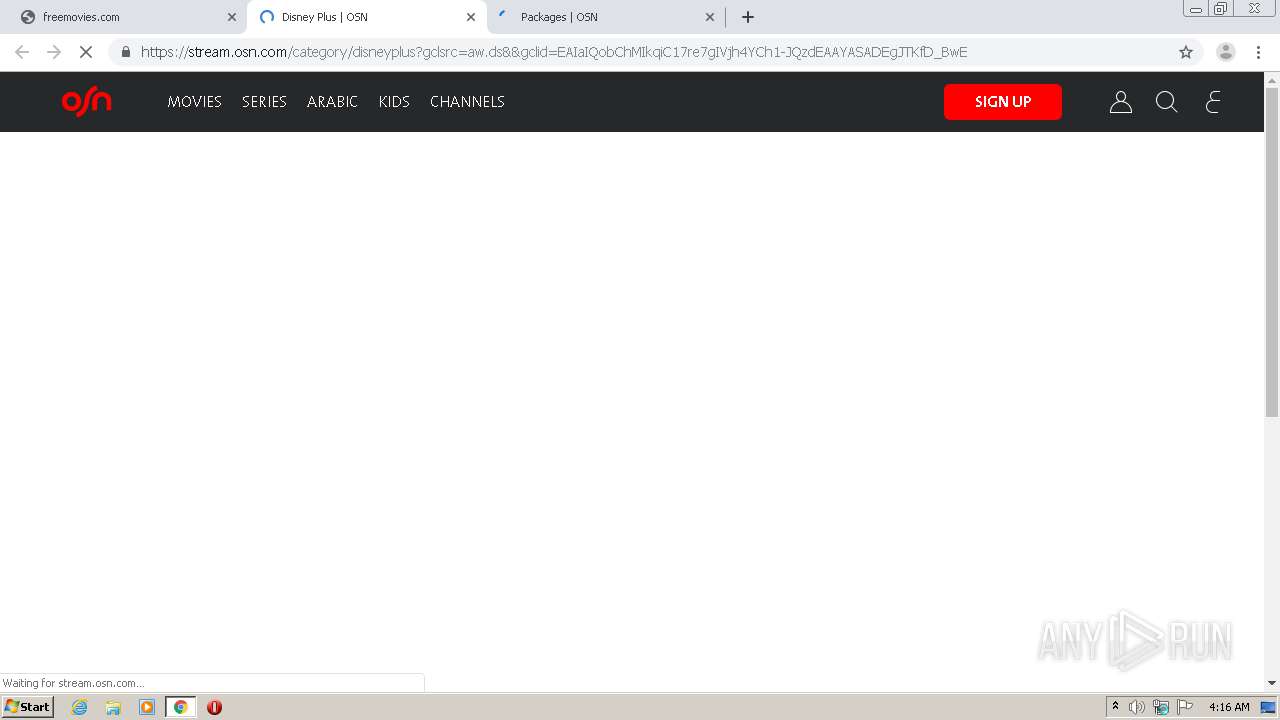Screen dimensions: 1280x720
Task: Close the Disney Plus | OSN tab
Action: coord(471,17)
